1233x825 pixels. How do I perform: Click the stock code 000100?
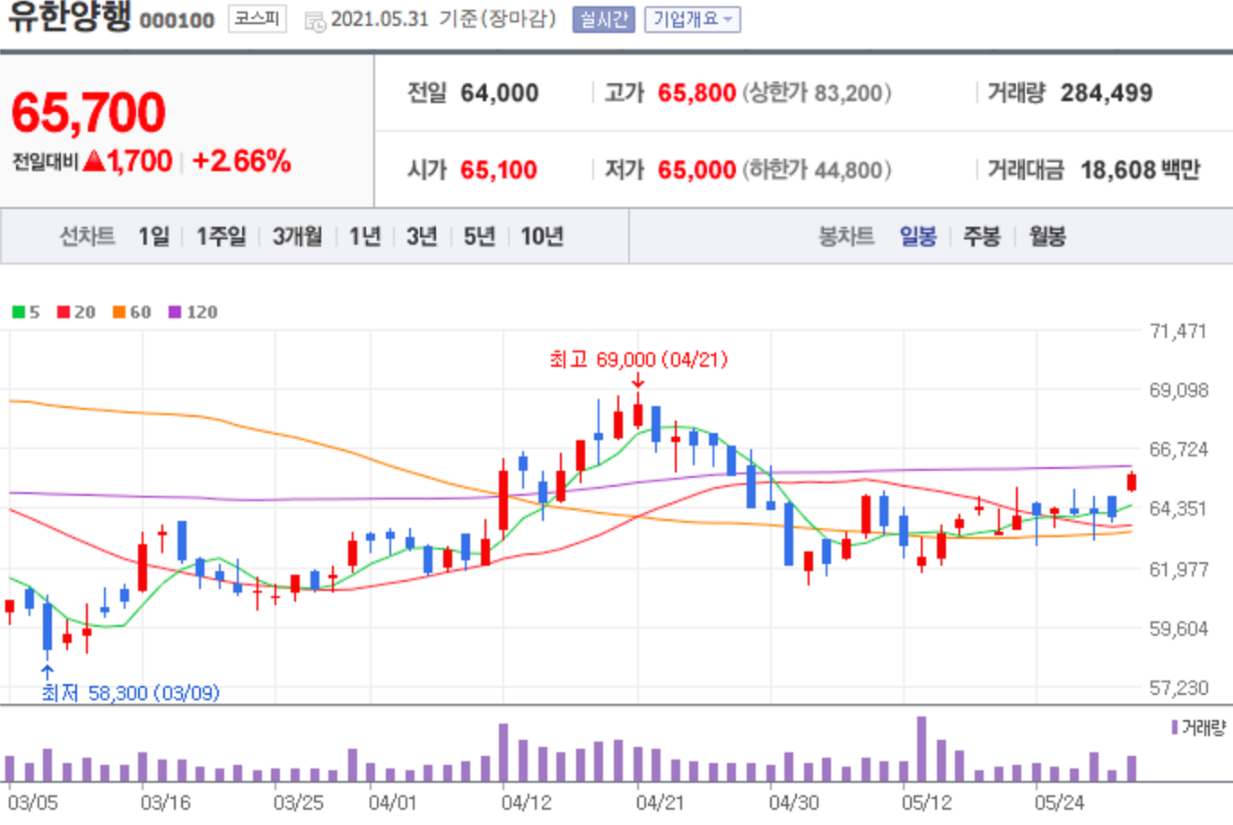tap(176, 21)
